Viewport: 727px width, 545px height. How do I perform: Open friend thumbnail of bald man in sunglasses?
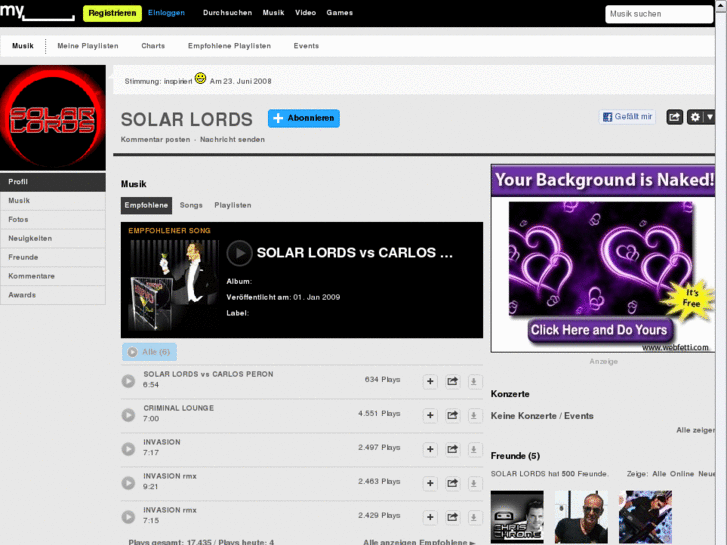581,517
